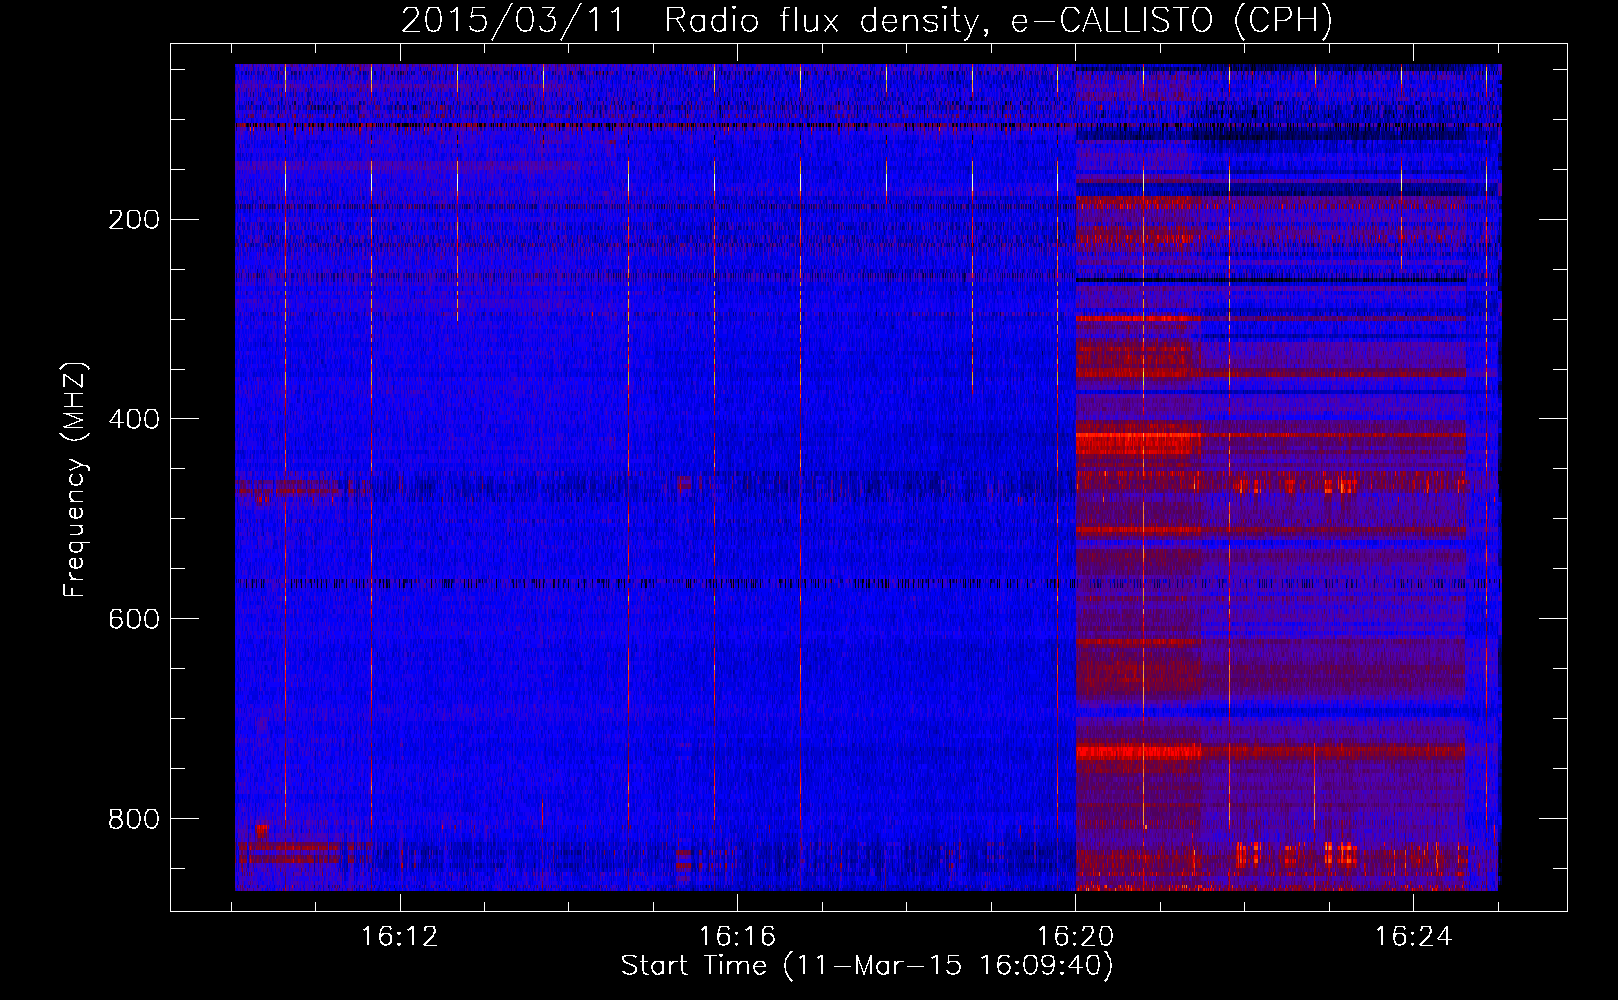Click the 200 frequency tick label
This screenshot has height=1000, width=1618.
(x=134, y=219)
